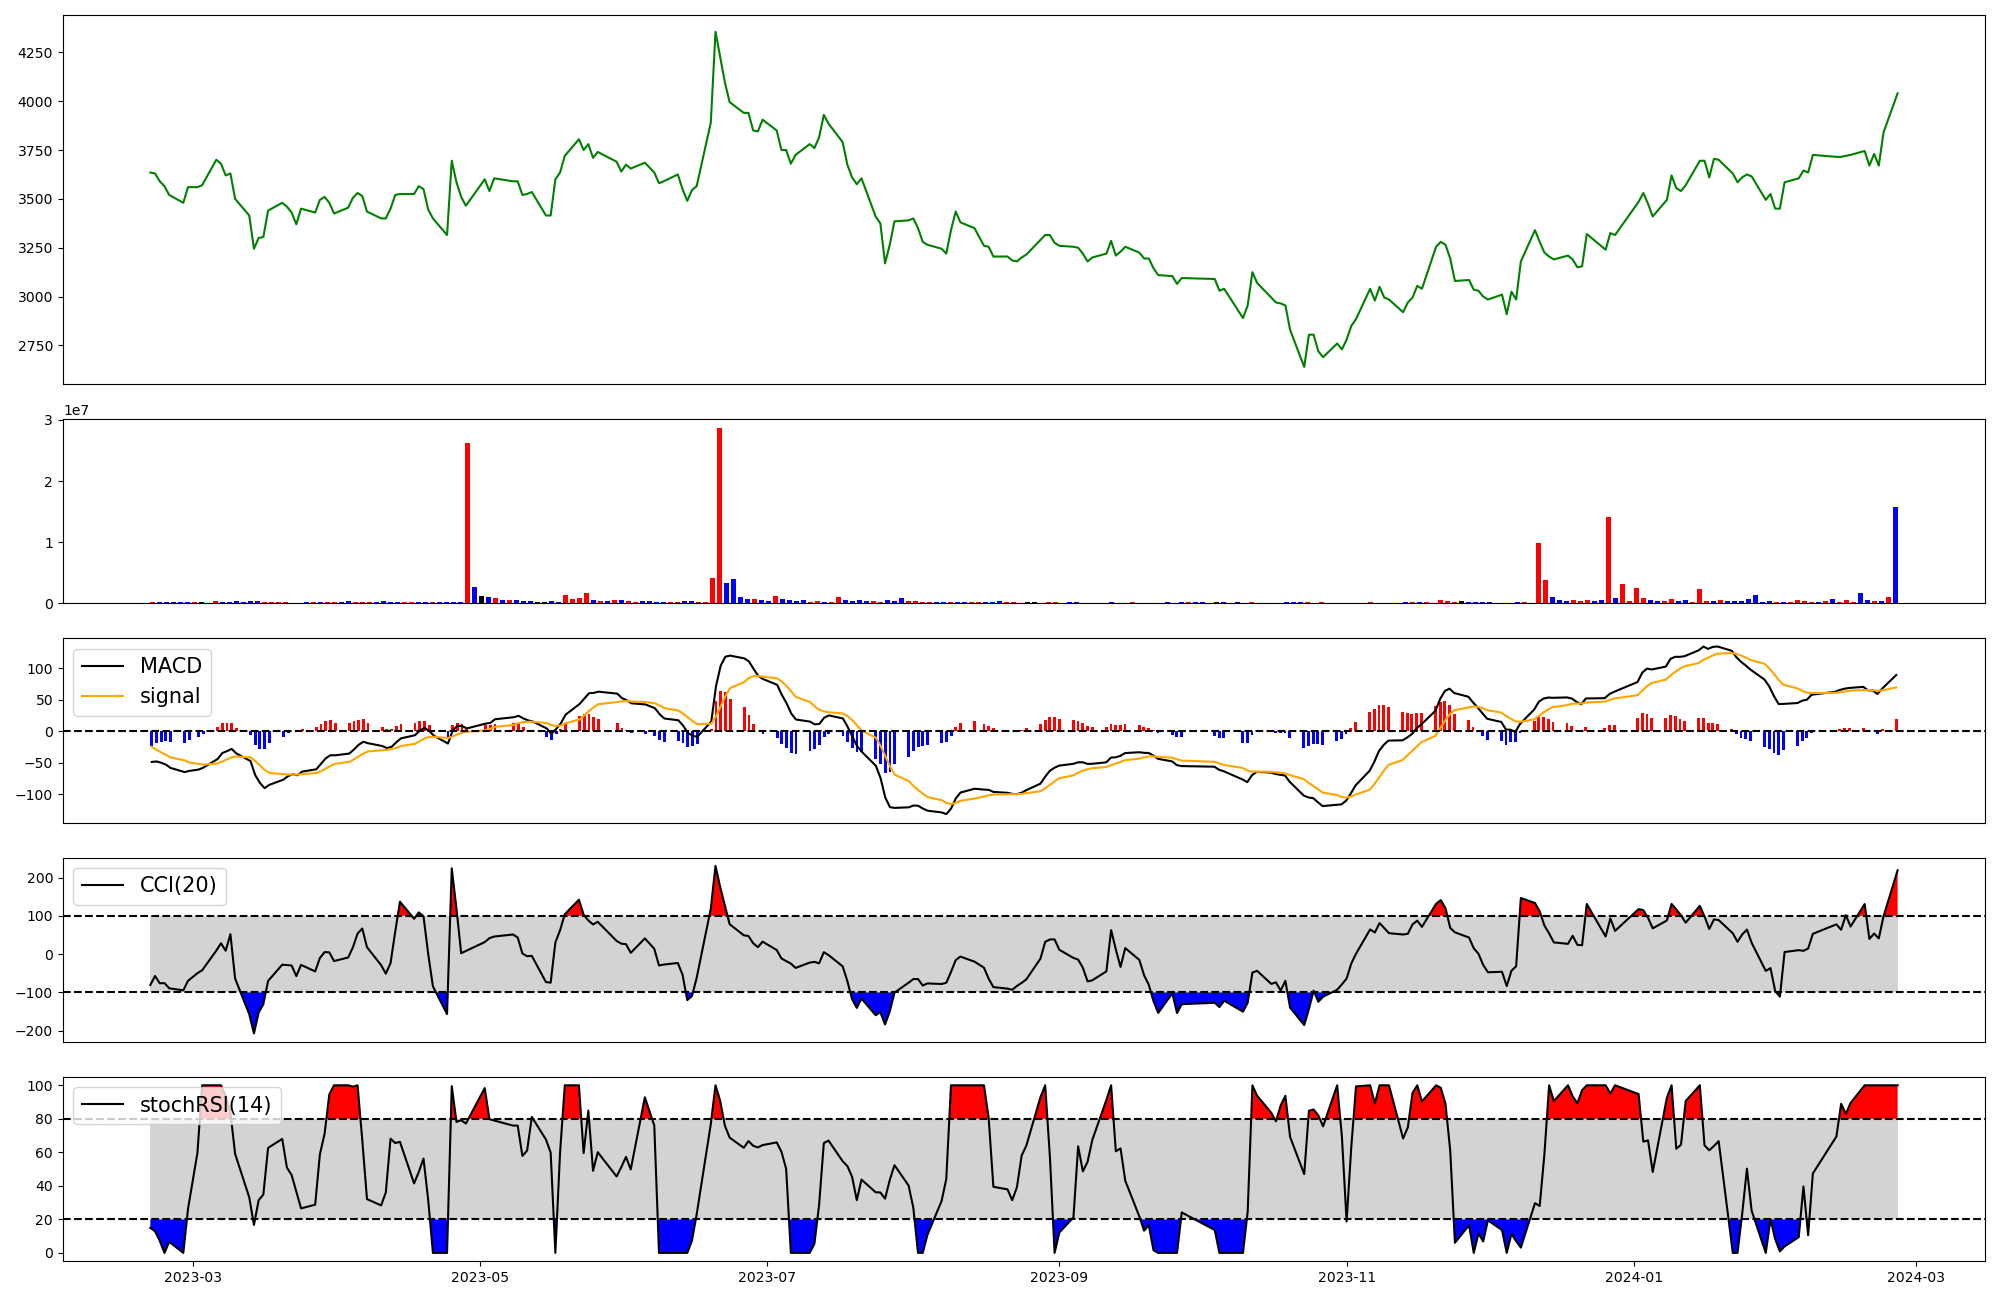
Task: Click the 2023-09 date axis label
Action: [x=1059, y=1277]
